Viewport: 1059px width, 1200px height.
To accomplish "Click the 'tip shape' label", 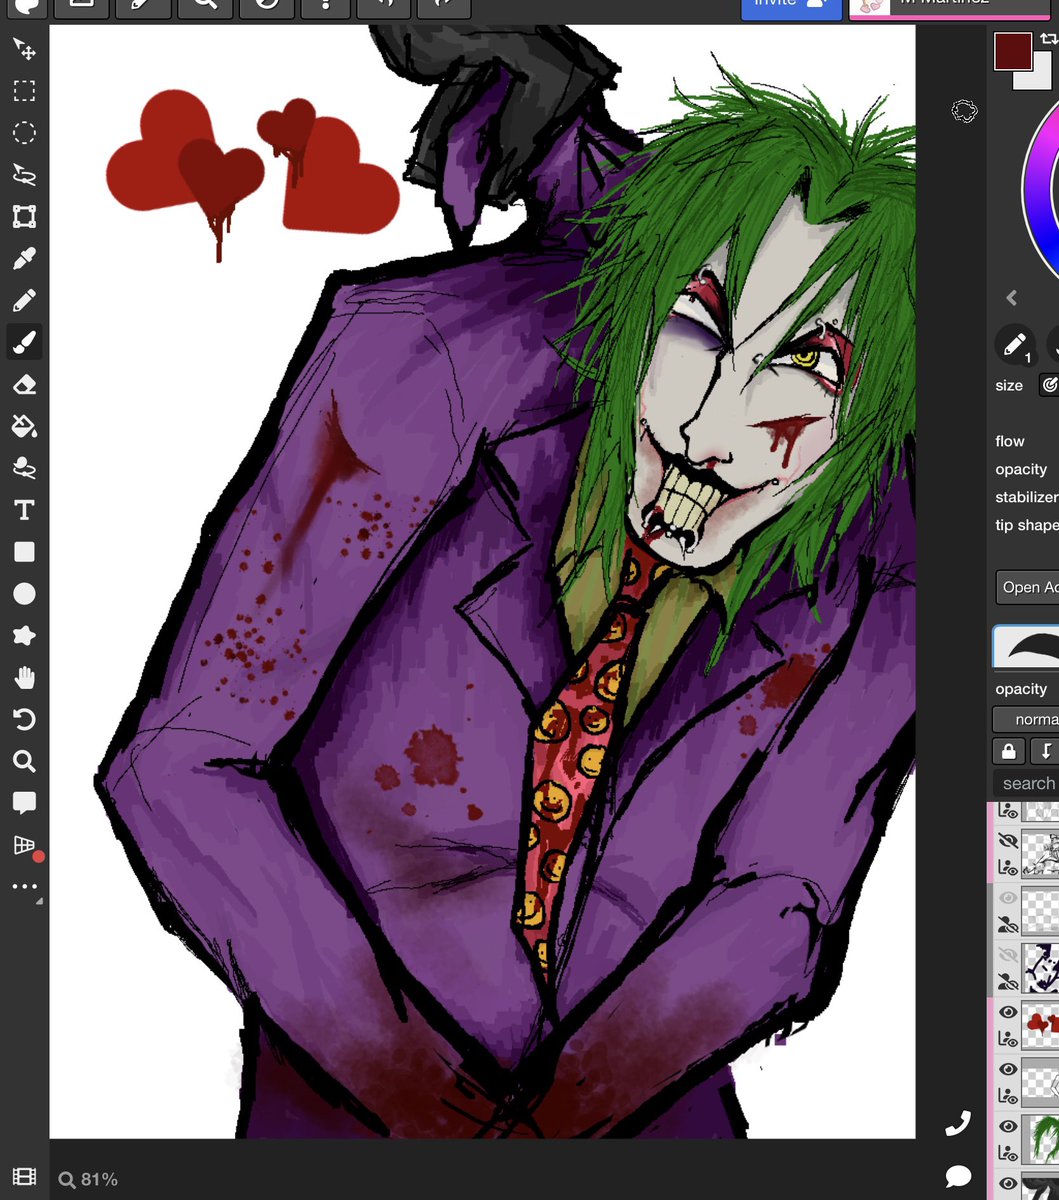I will click(1027, 525).
